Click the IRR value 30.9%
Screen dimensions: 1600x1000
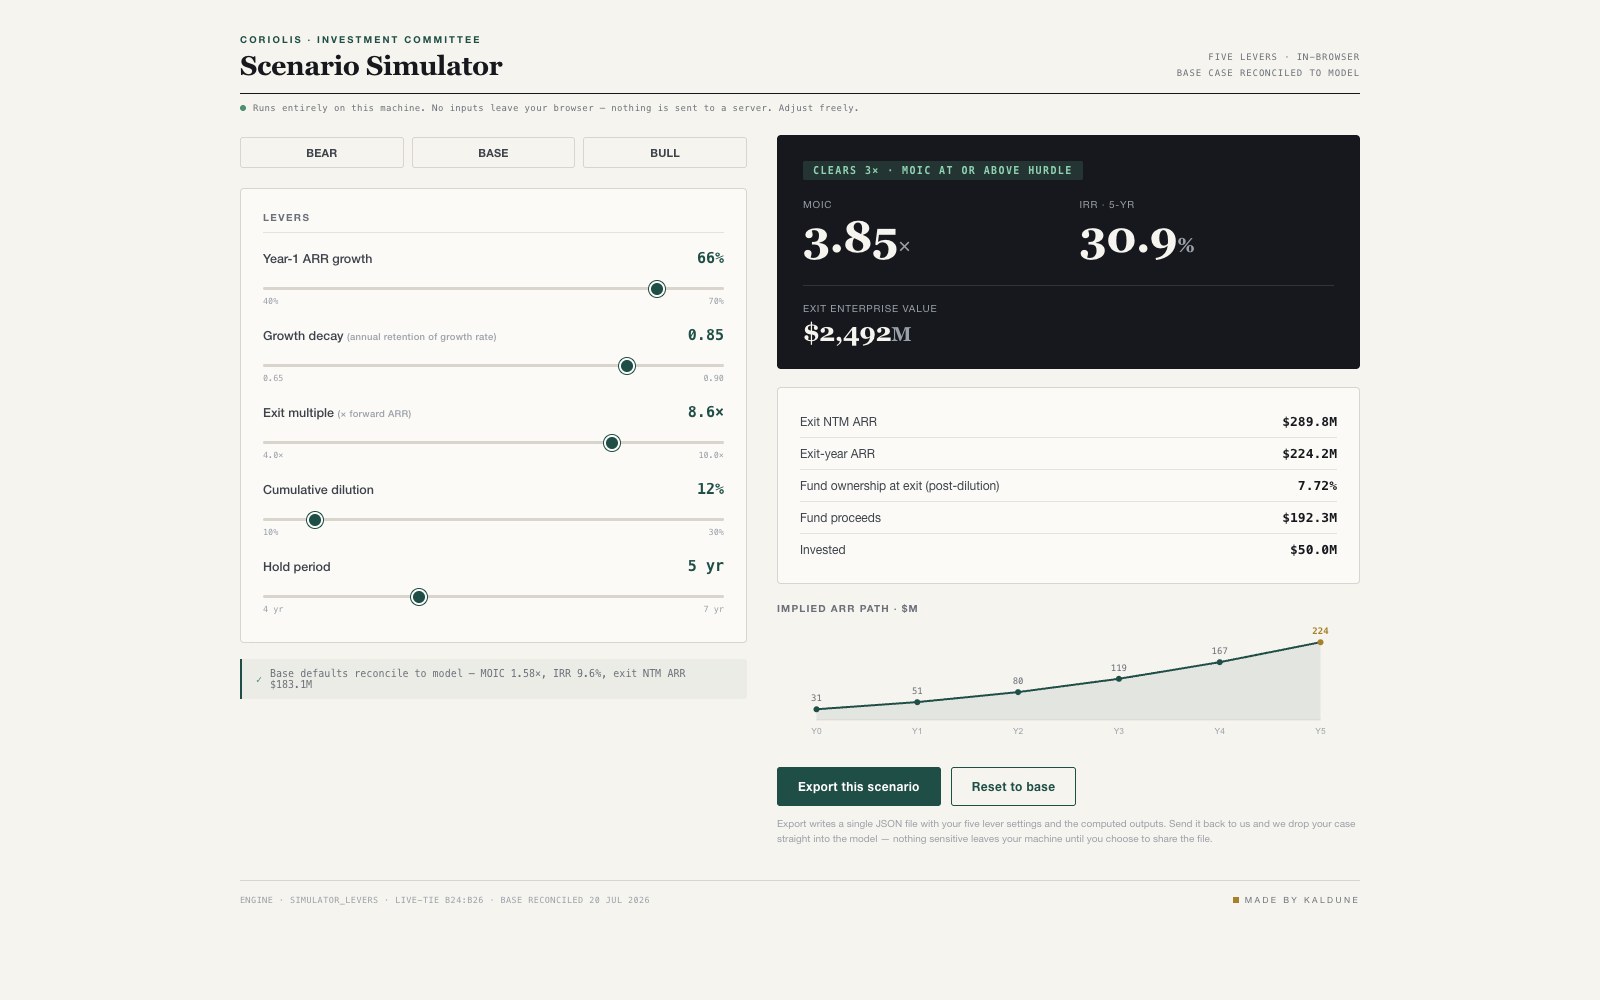point(1137,242)
